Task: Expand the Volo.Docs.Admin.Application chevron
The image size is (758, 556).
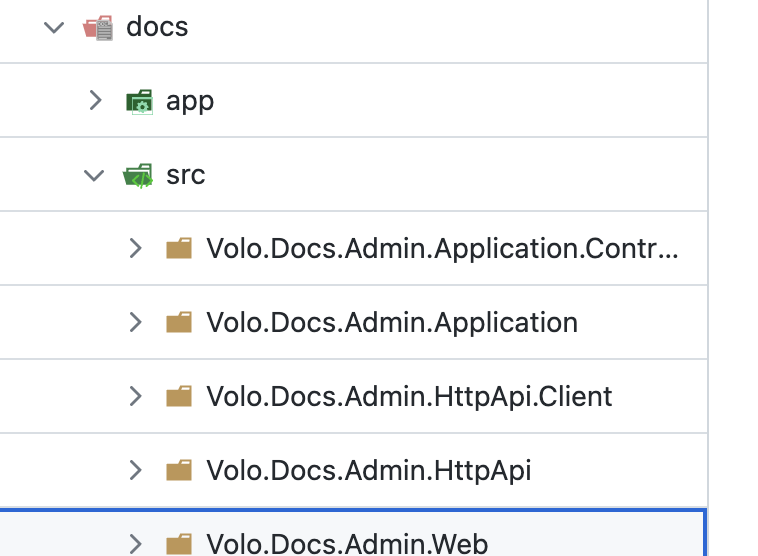Action: click(x=136, y=322)
